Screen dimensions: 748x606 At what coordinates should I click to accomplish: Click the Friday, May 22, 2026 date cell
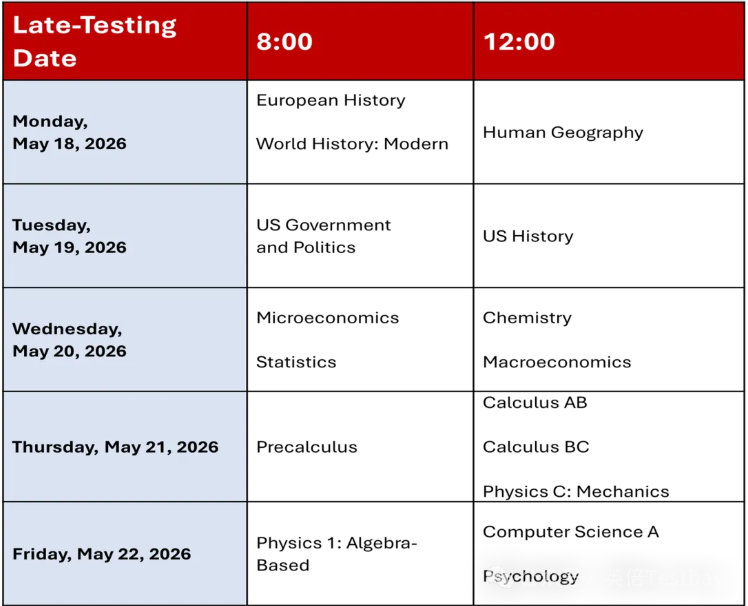click(102, 554)
